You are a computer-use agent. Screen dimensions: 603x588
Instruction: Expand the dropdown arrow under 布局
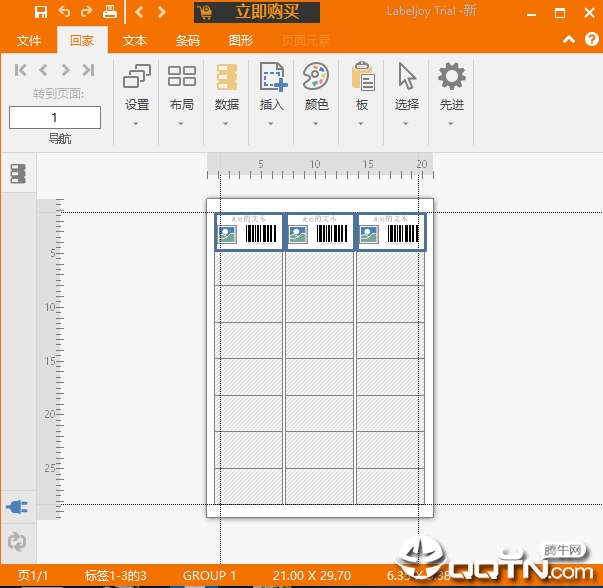pos(181,125)
